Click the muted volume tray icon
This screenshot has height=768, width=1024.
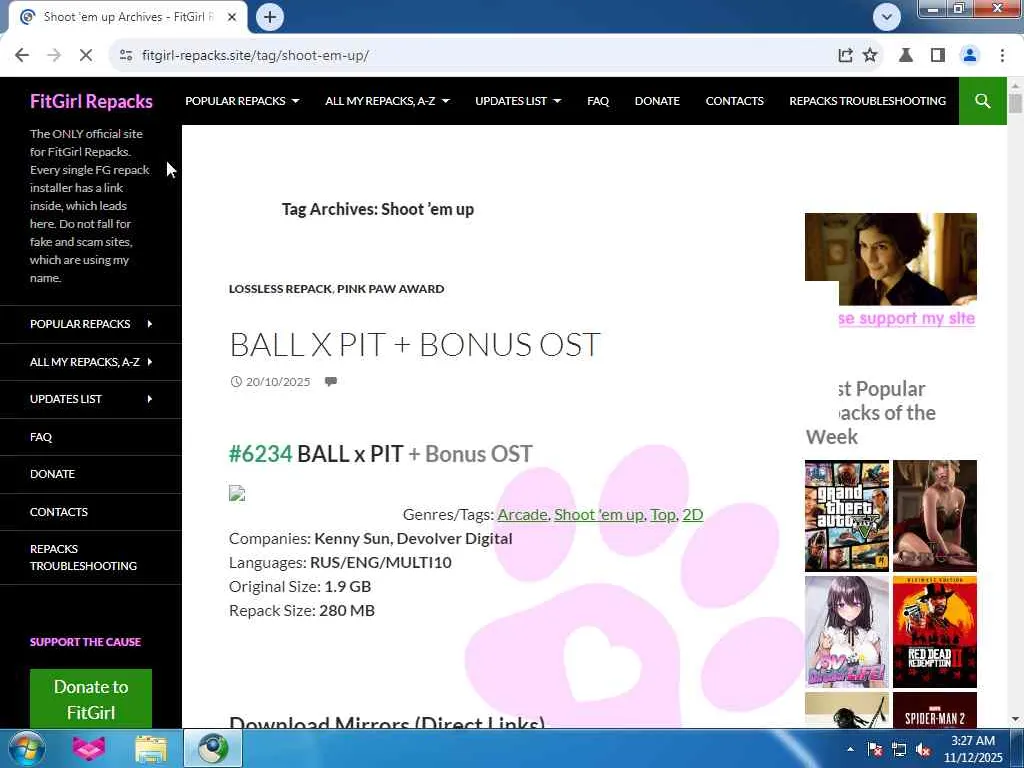tap(923, 749)
